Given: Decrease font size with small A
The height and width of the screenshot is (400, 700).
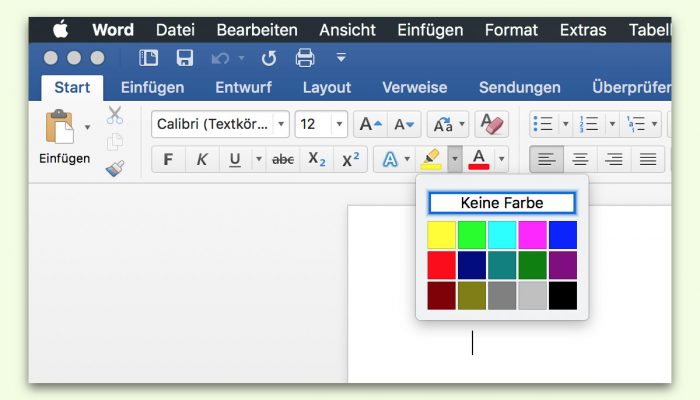Looking at the screenshot, I should click(404, 124).
